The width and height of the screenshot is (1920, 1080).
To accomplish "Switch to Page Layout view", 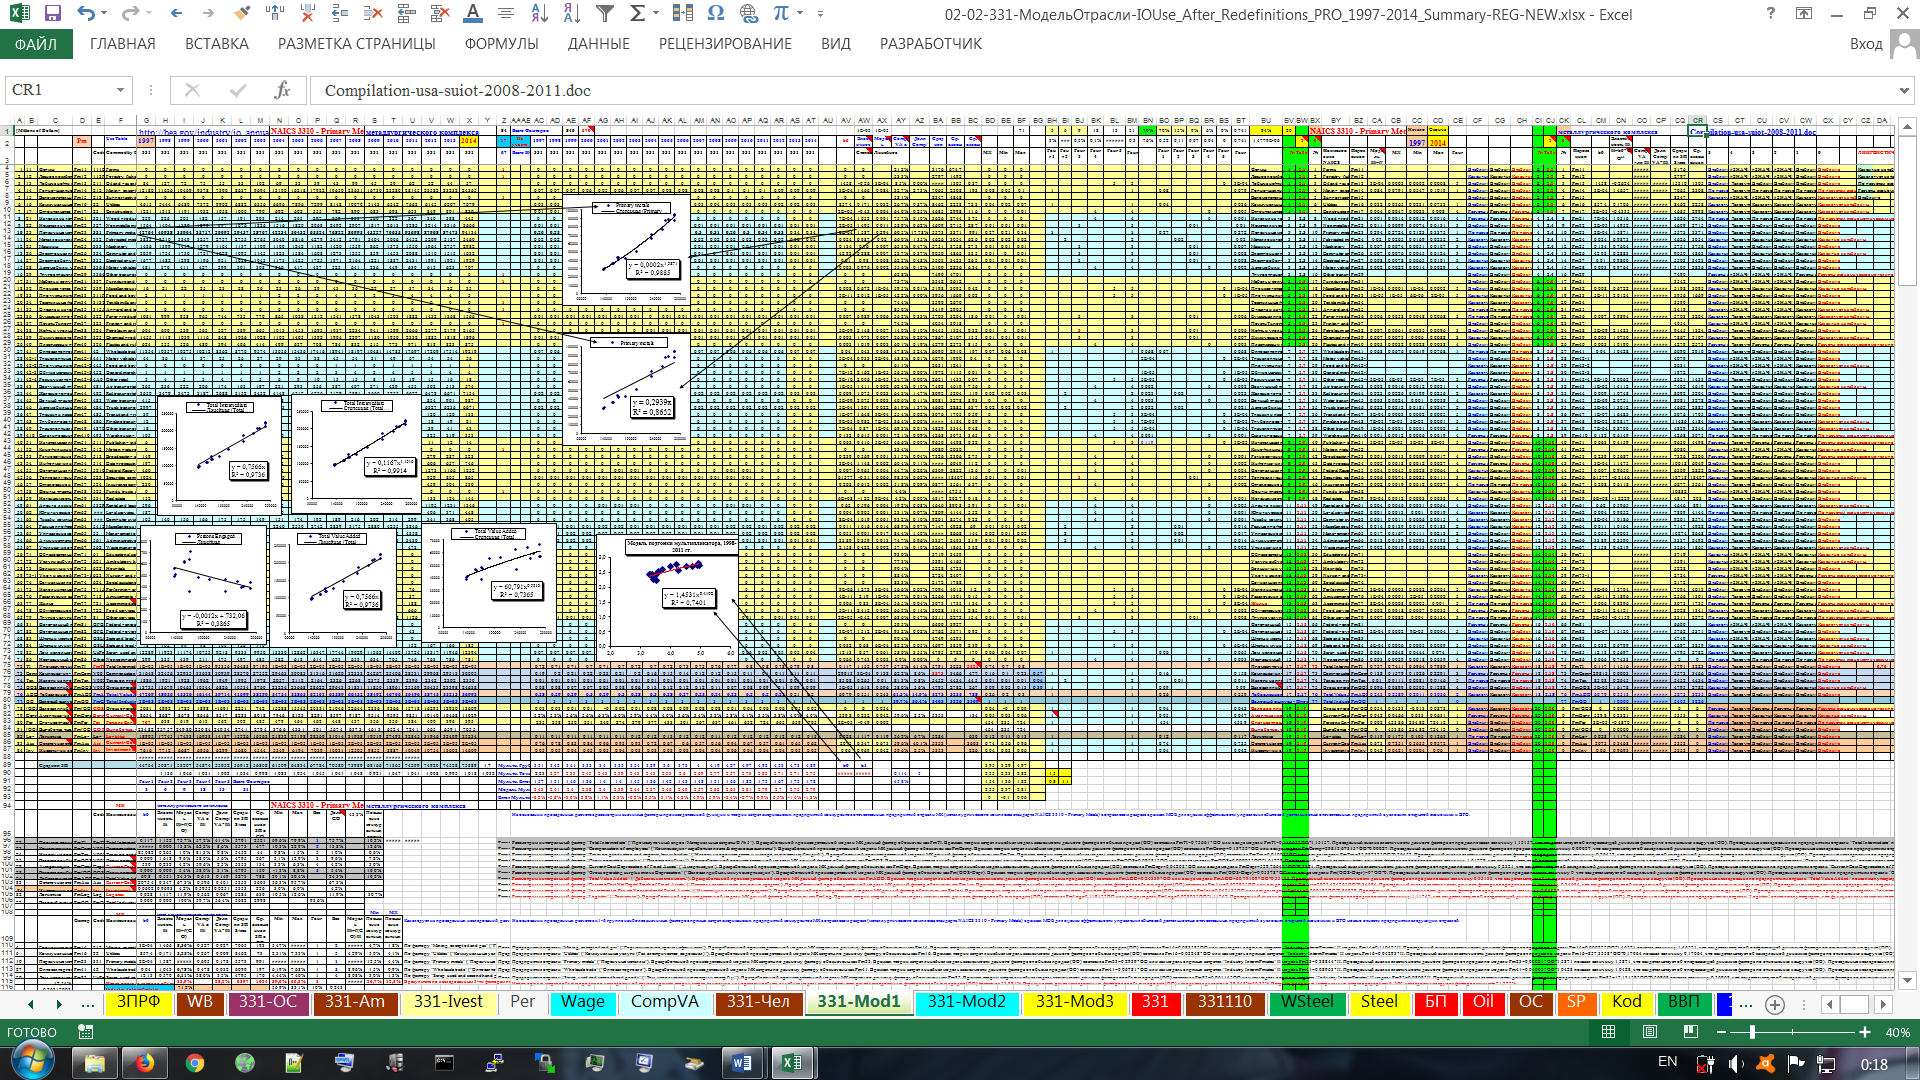I will 1650,1032.
